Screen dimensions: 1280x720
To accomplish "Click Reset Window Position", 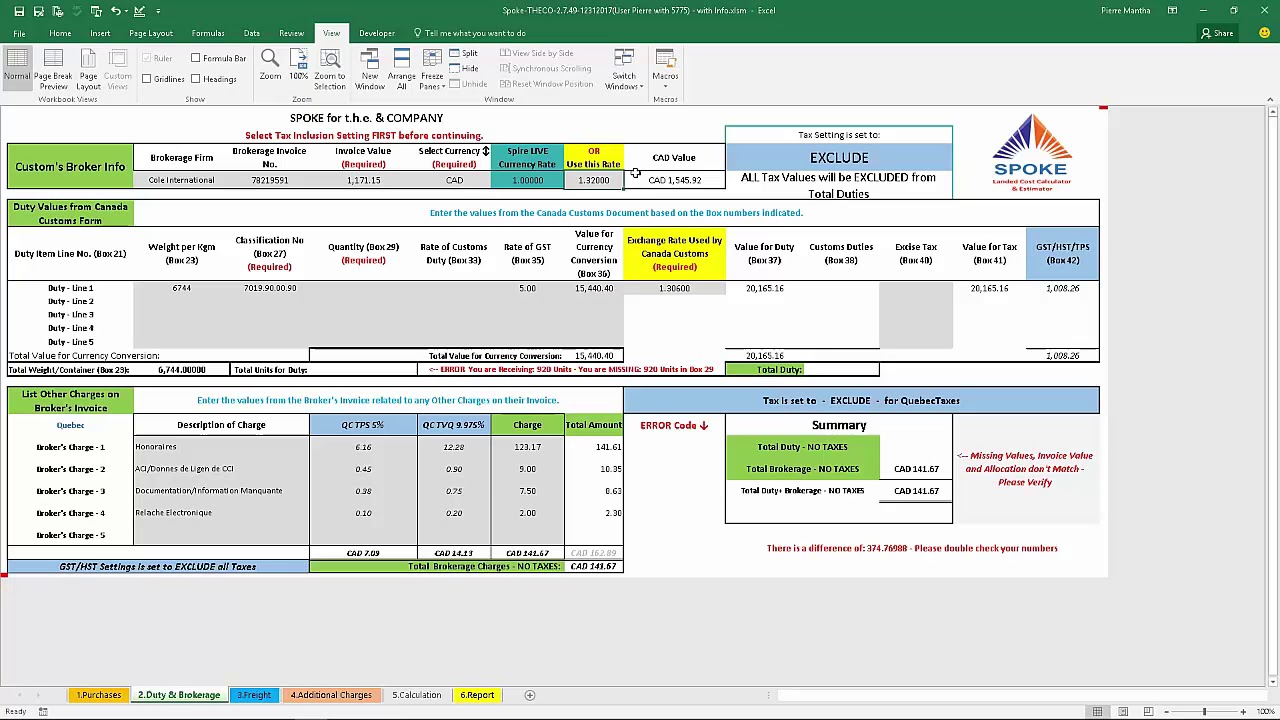I will [546, 84].
